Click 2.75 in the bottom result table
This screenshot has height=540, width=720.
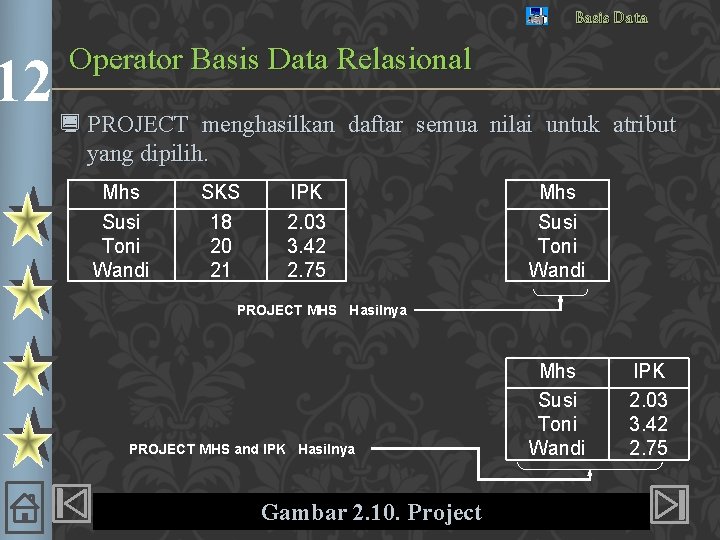648,448
